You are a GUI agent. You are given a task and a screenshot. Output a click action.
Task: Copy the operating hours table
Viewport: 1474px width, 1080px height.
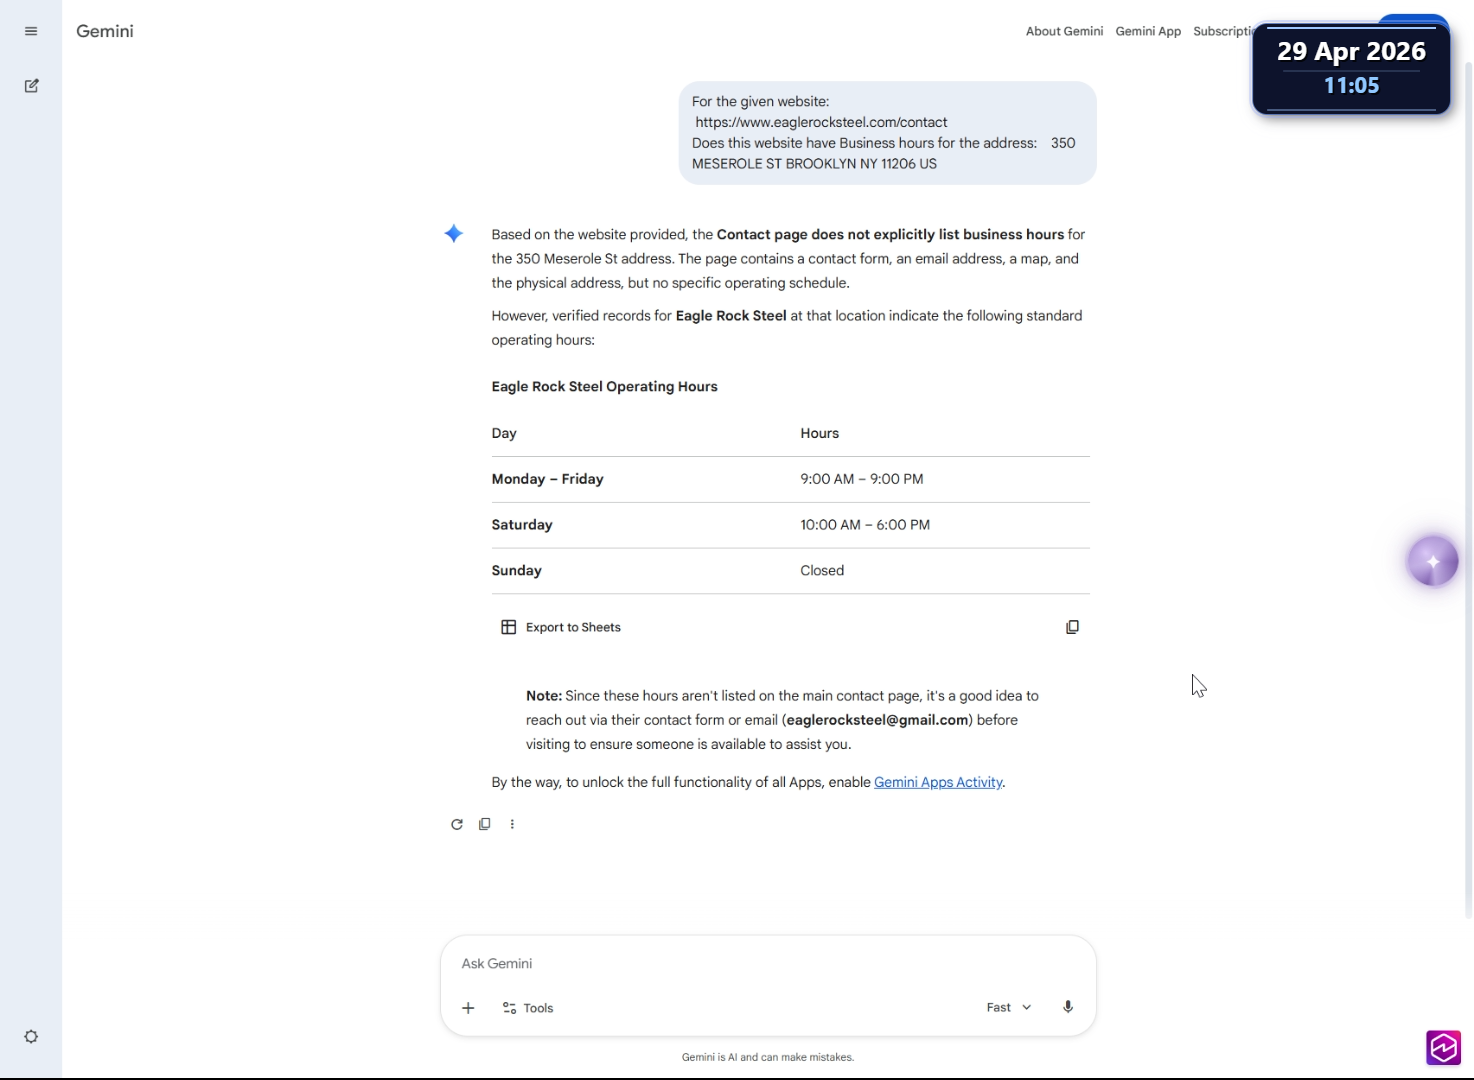coord(1072,627)
